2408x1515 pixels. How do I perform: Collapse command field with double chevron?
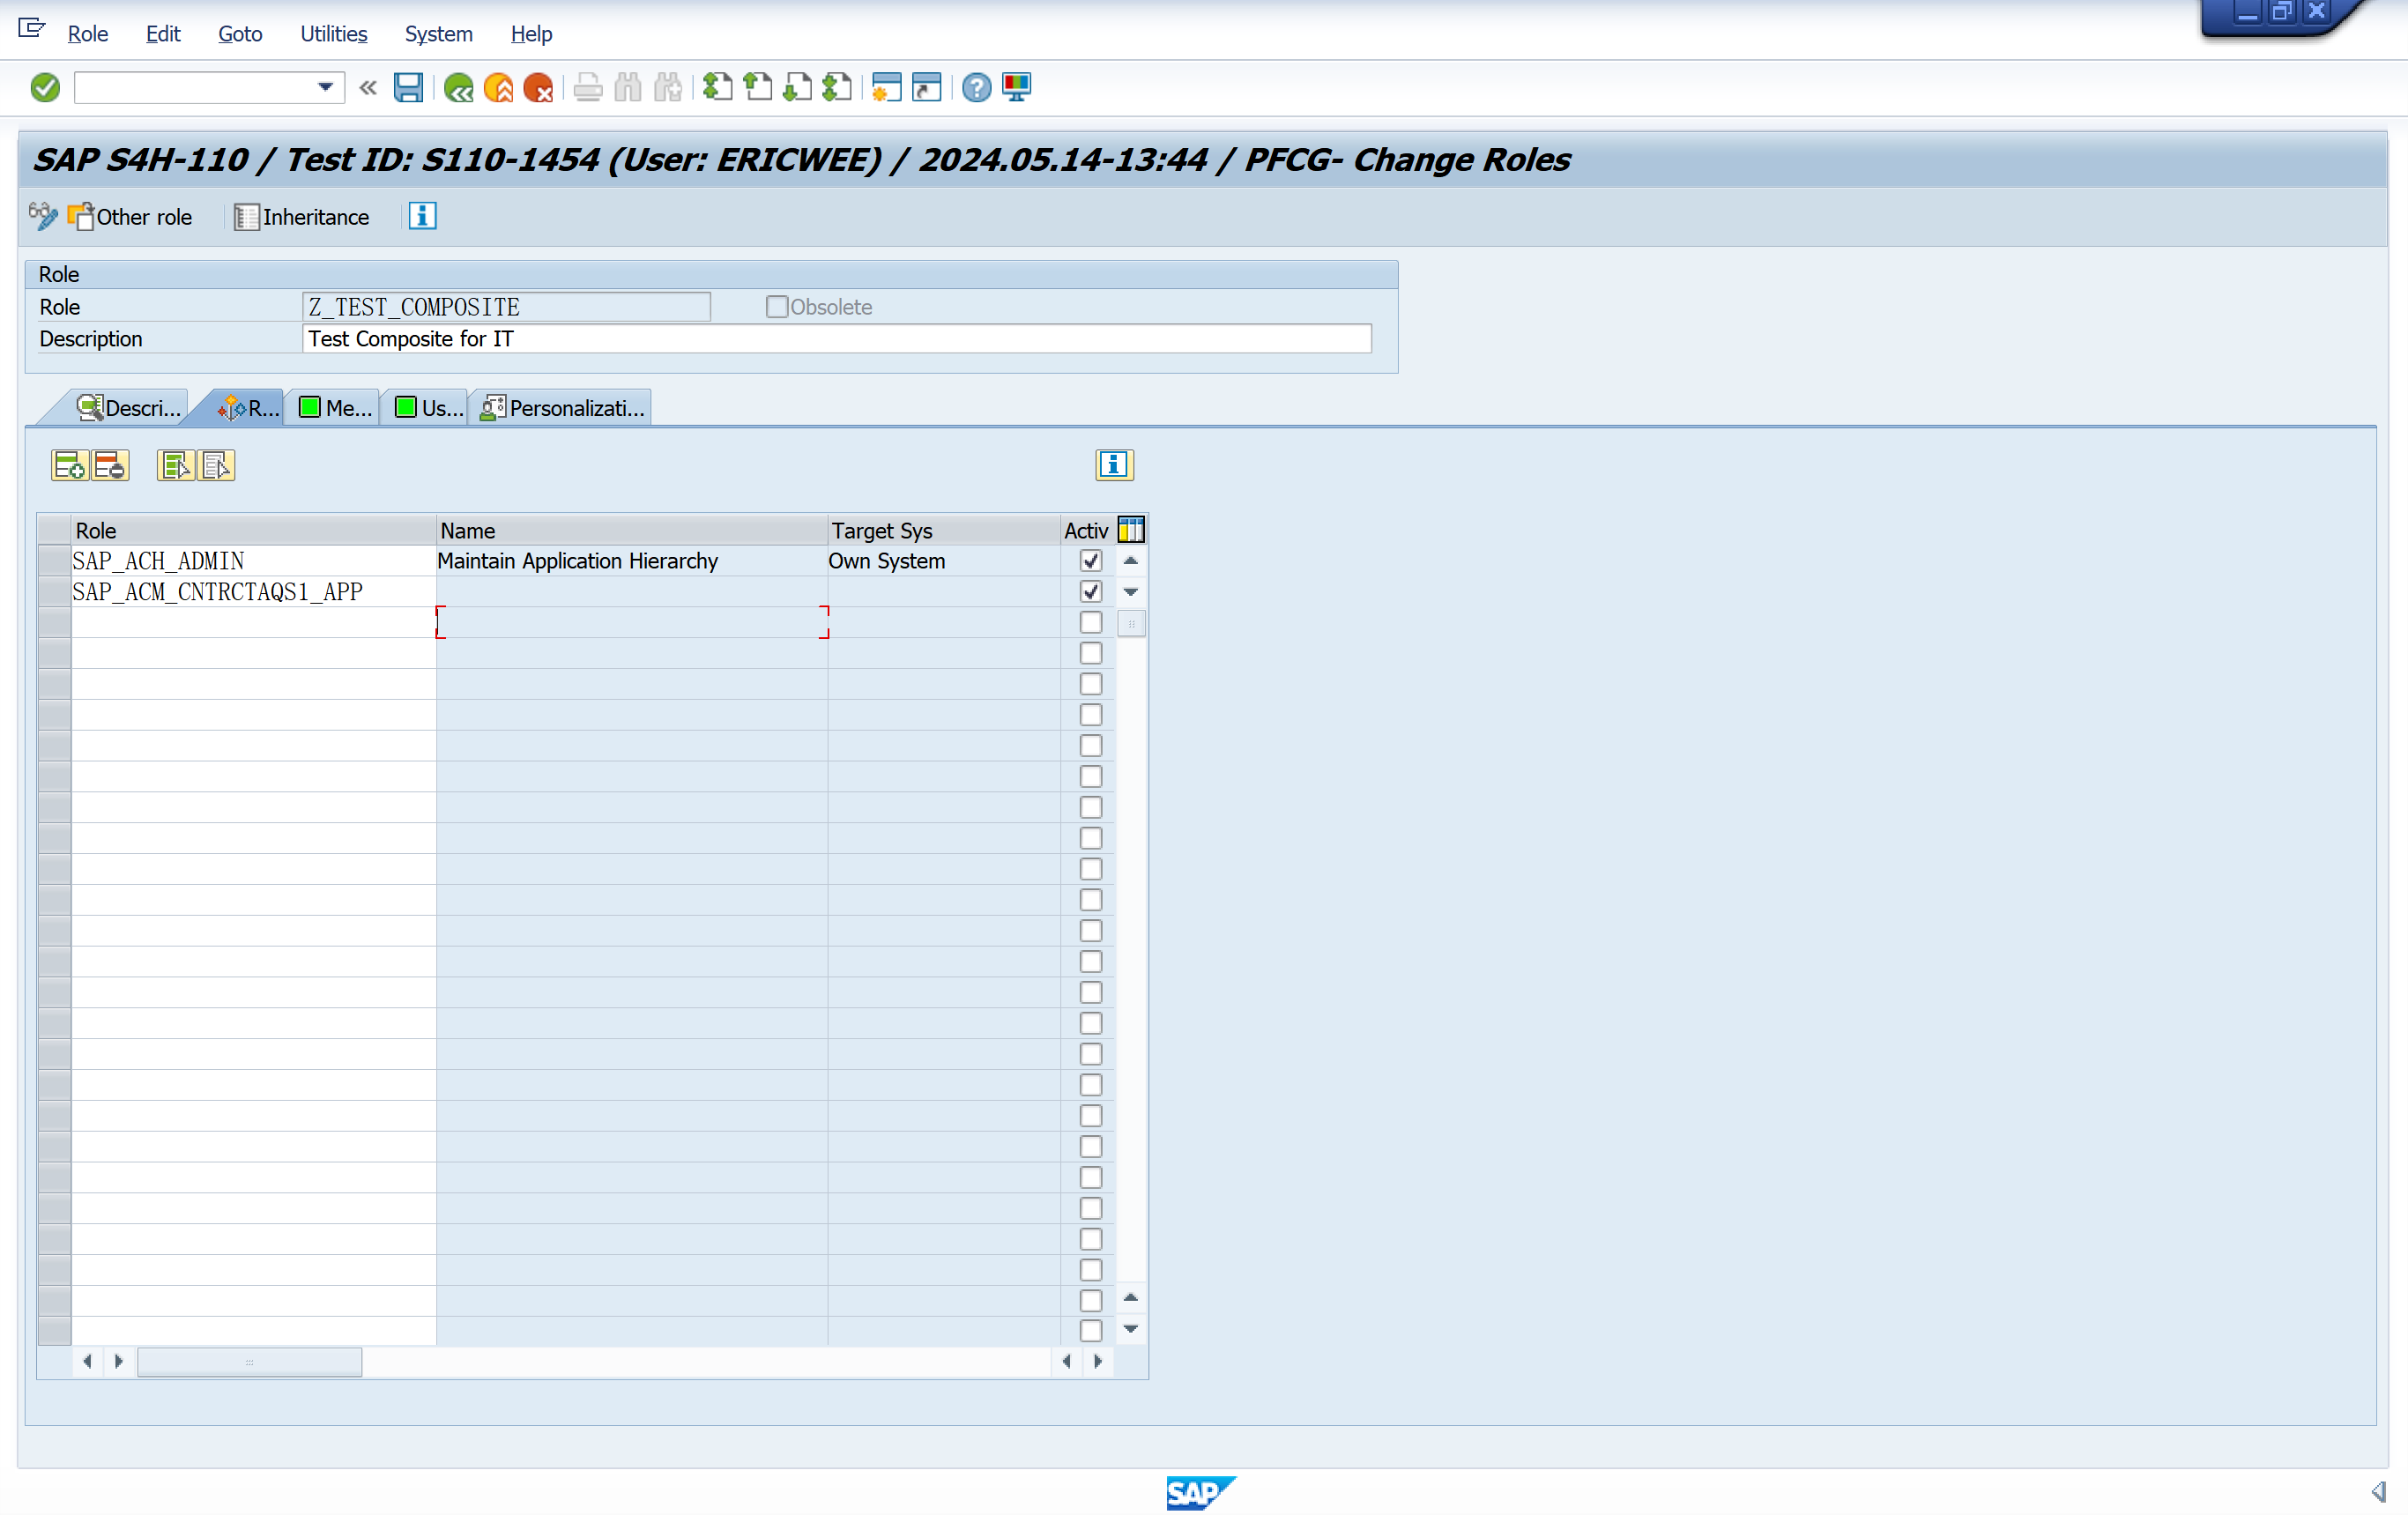click(x=368, y=88)
